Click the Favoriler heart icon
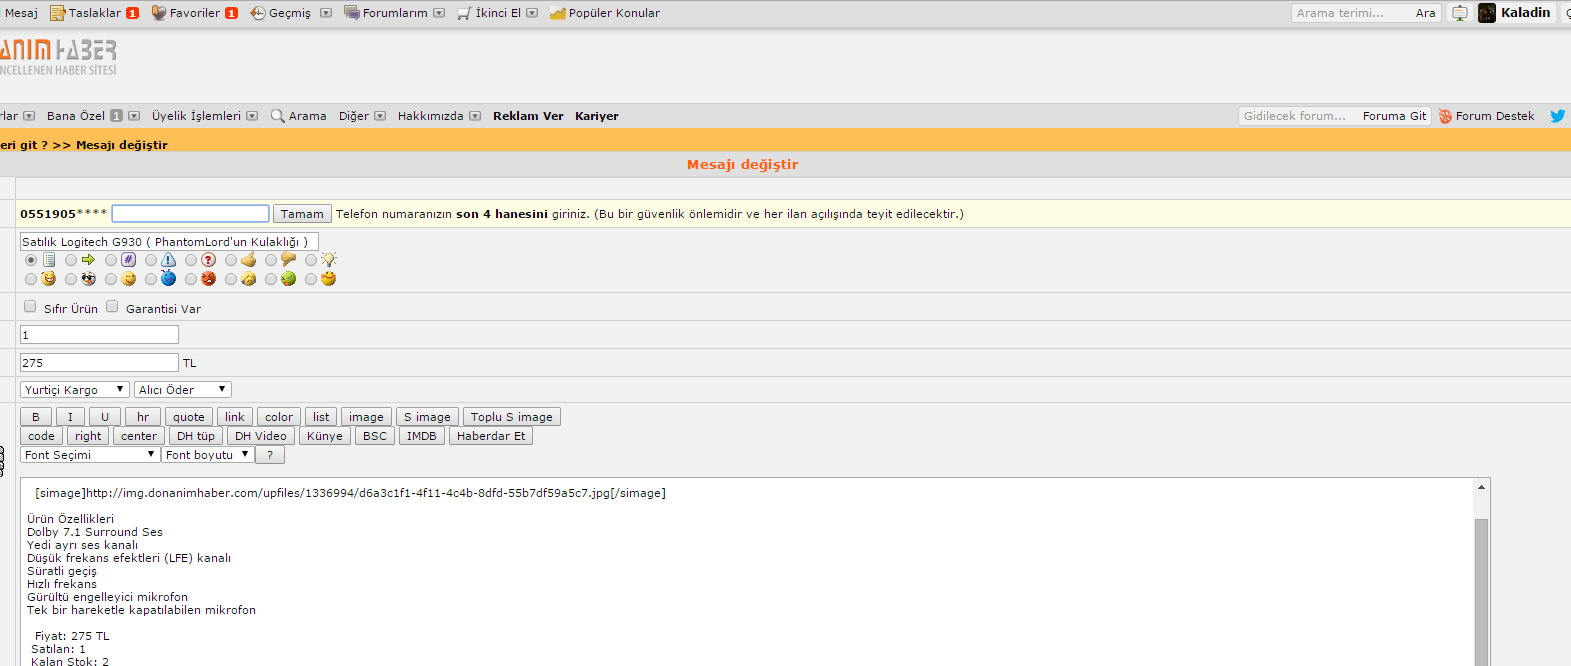 (x=159, y=13)
